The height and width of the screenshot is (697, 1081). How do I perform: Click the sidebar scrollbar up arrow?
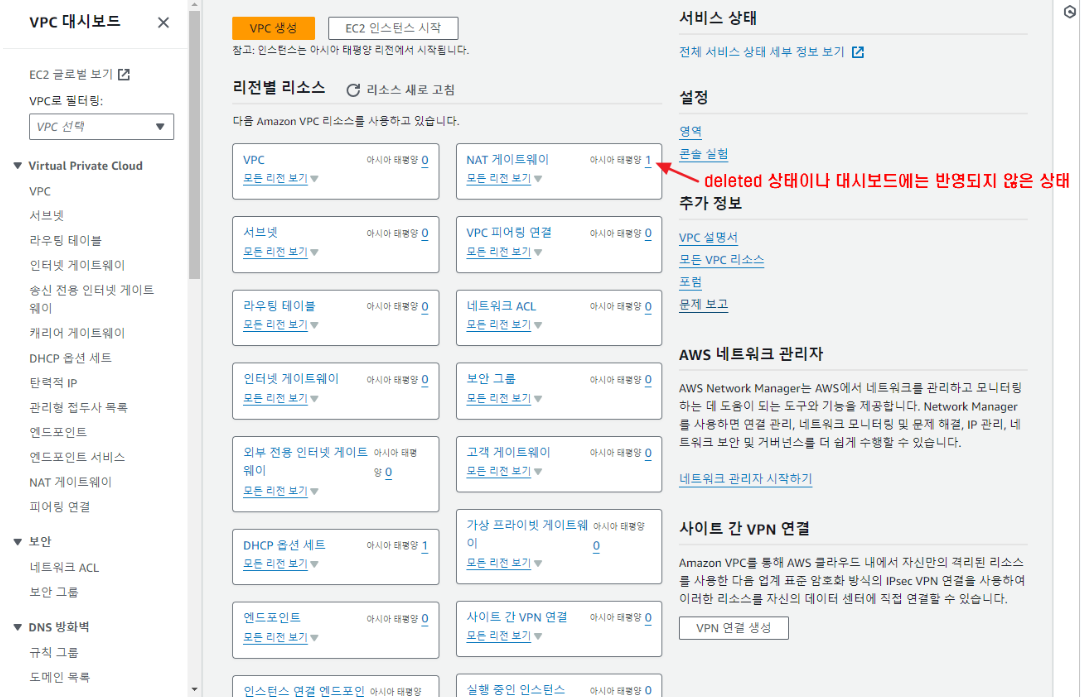(194, 6)
